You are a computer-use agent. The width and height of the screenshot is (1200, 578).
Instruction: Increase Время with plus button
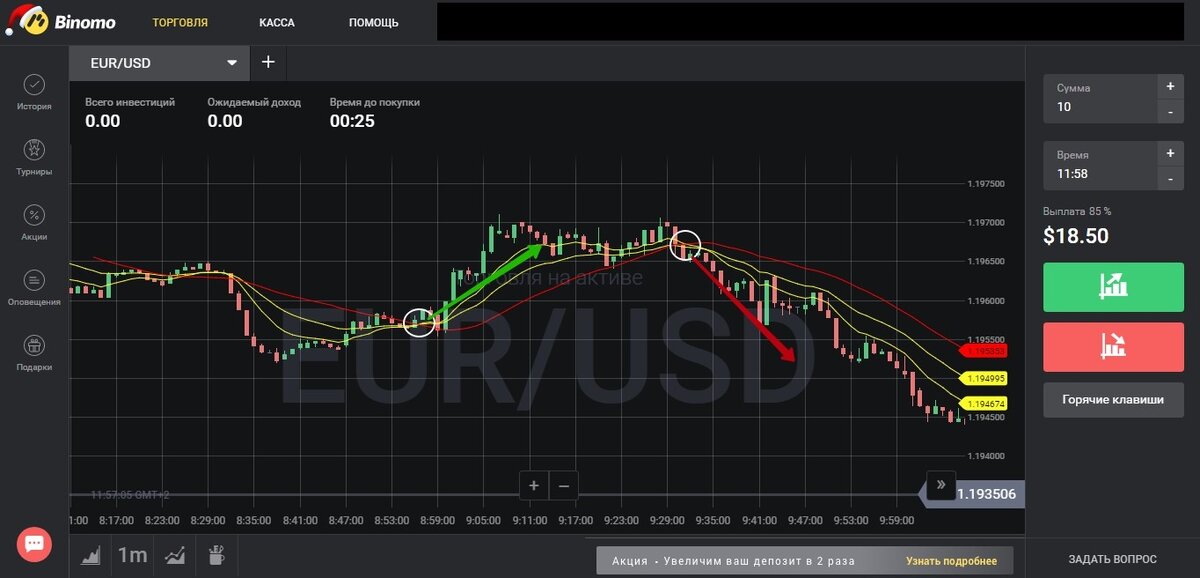click(1170, 153)
